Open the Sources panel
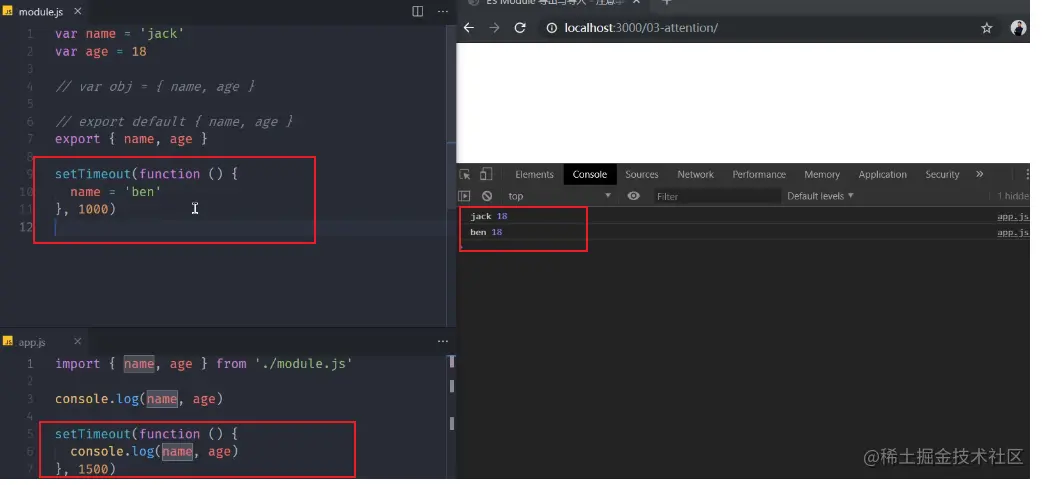The image size is (1042, 485). (x=641, y=175)
